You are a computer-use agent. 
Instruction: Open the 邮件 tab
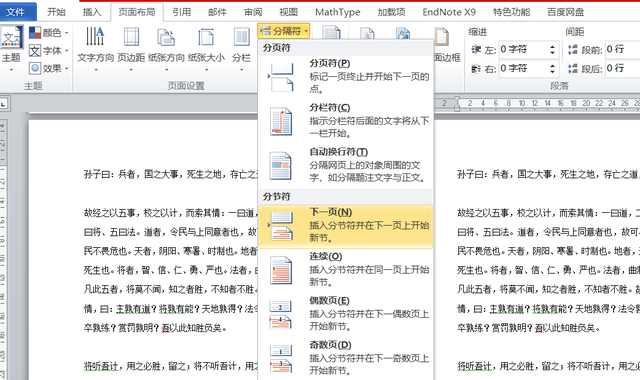pos(217,12)
